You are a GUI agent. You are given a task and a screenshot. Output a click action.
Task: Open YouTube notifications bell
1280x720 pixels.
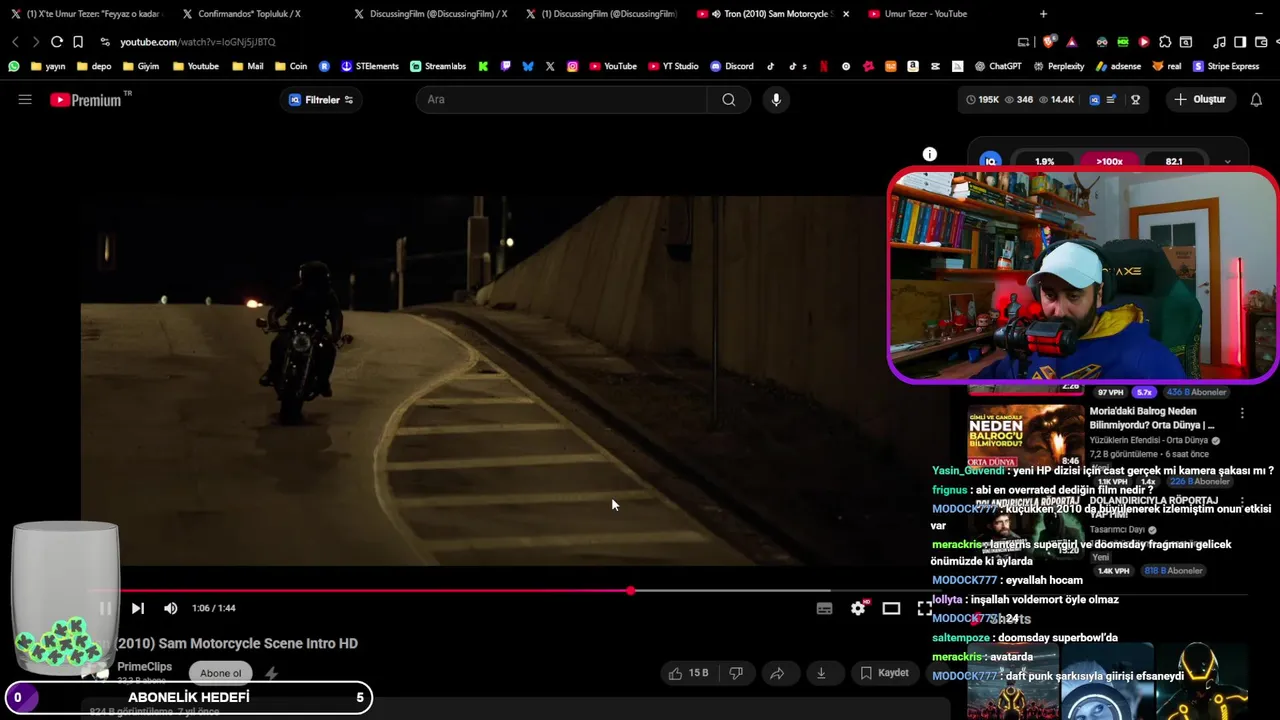tap(1256, 99)
